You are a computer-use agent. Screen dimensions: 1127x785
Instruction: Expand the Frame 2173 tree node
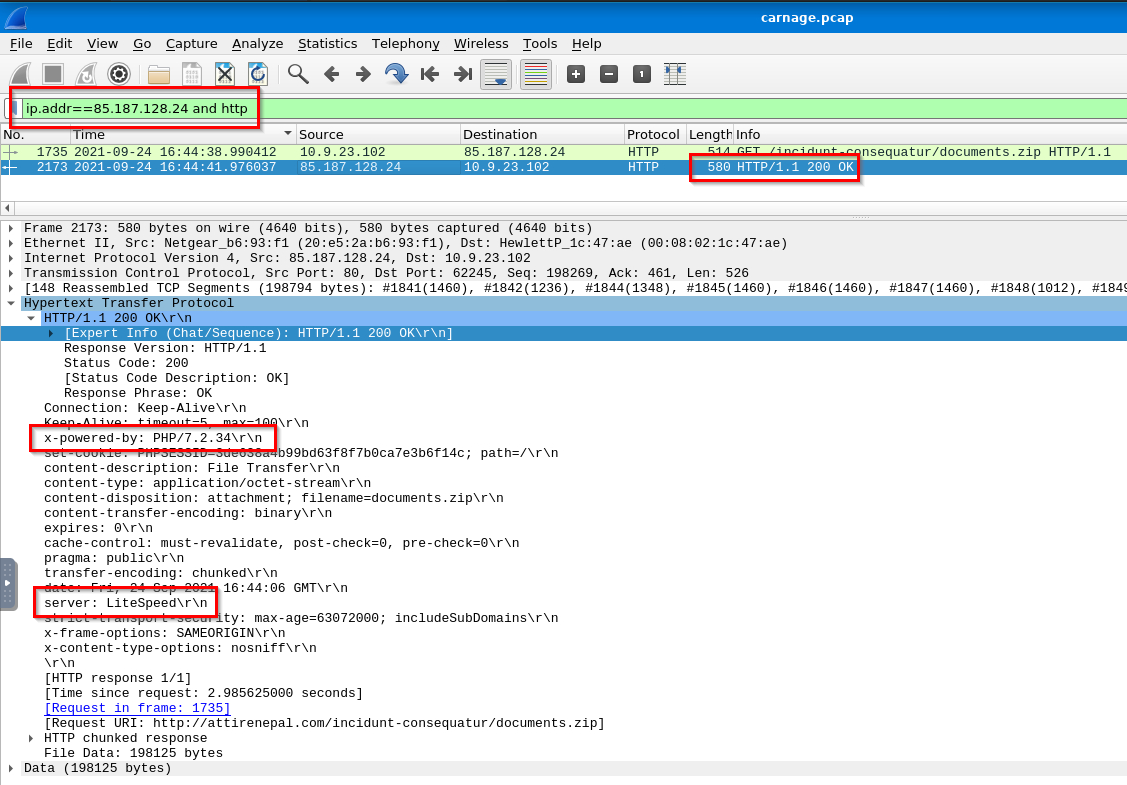click(x=11, y=228)
